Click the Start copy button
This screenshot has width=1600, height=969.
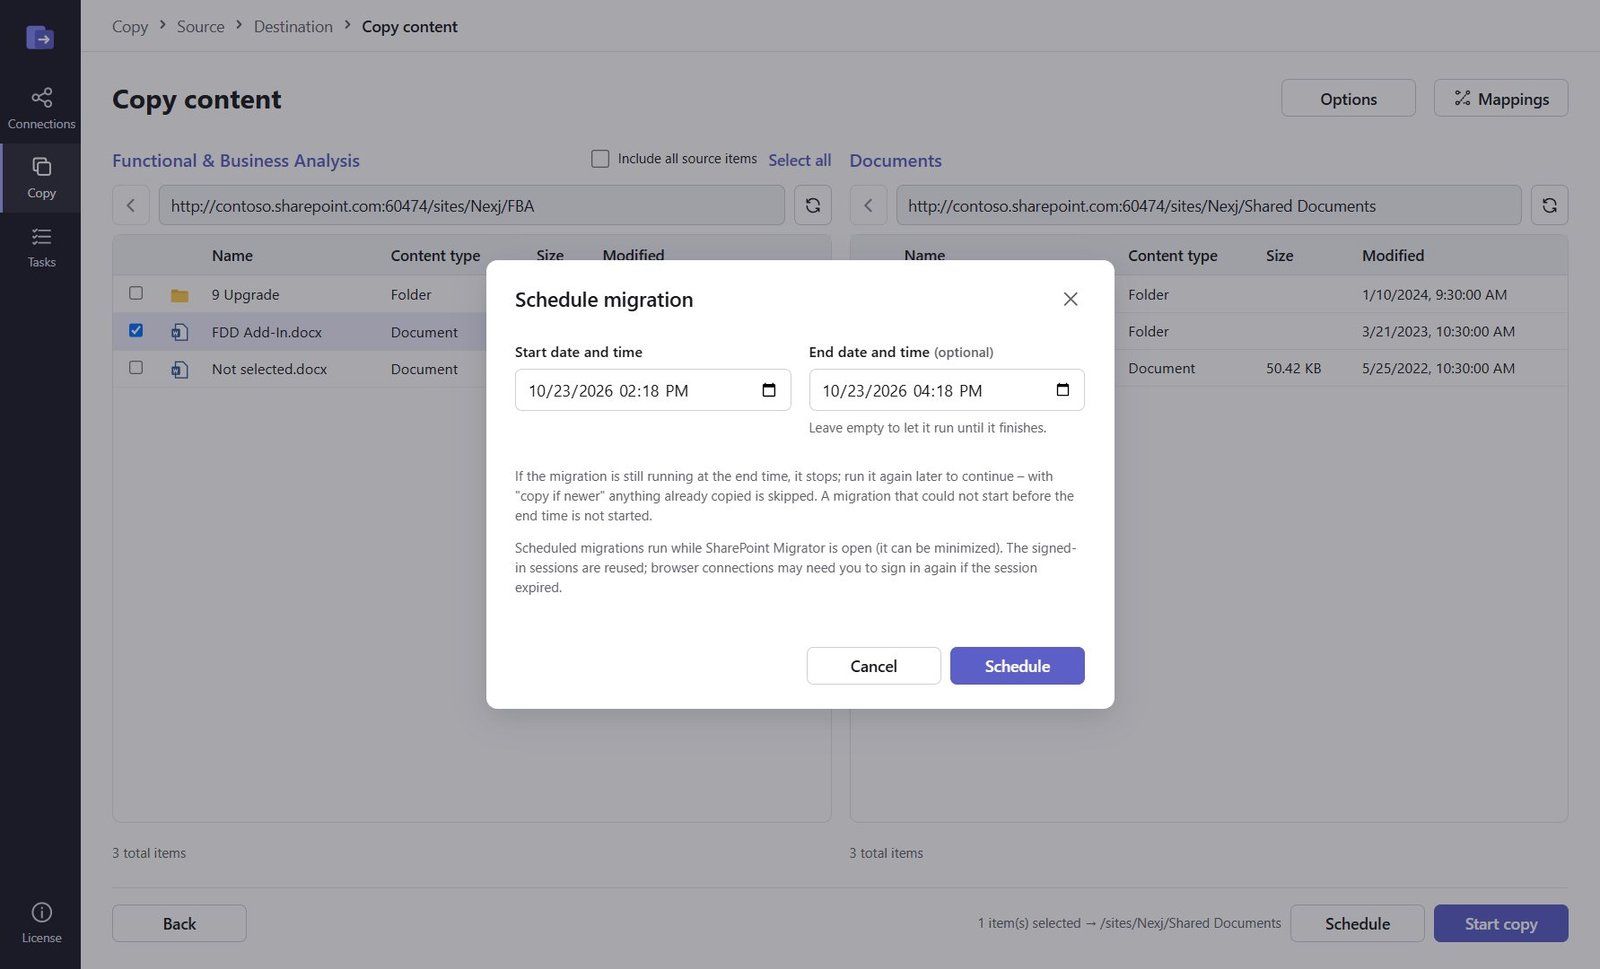[x=1501, y=923]
